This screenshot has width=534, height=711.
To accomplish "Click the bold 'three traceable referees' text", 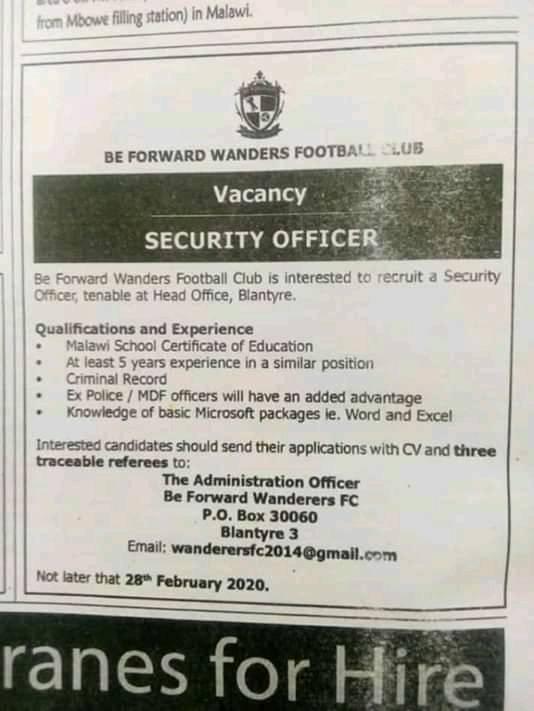I will coord(266,456).
